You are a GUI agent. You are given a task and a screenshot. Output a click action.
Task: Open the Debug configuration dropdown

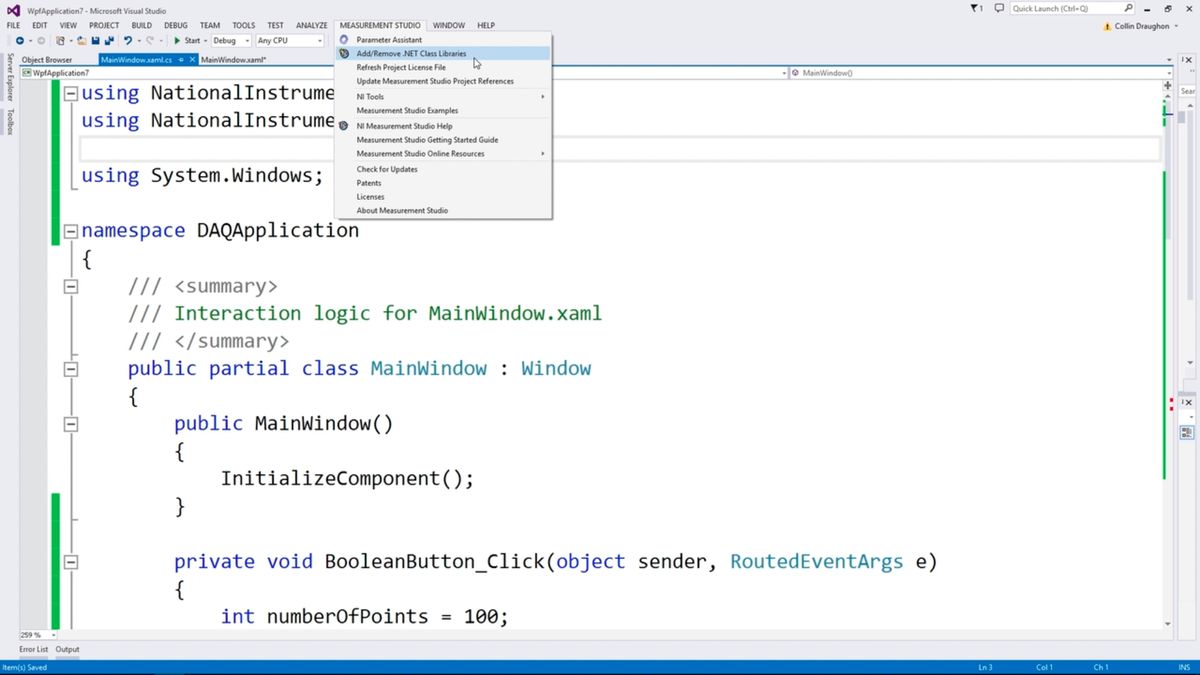[231, 41]
